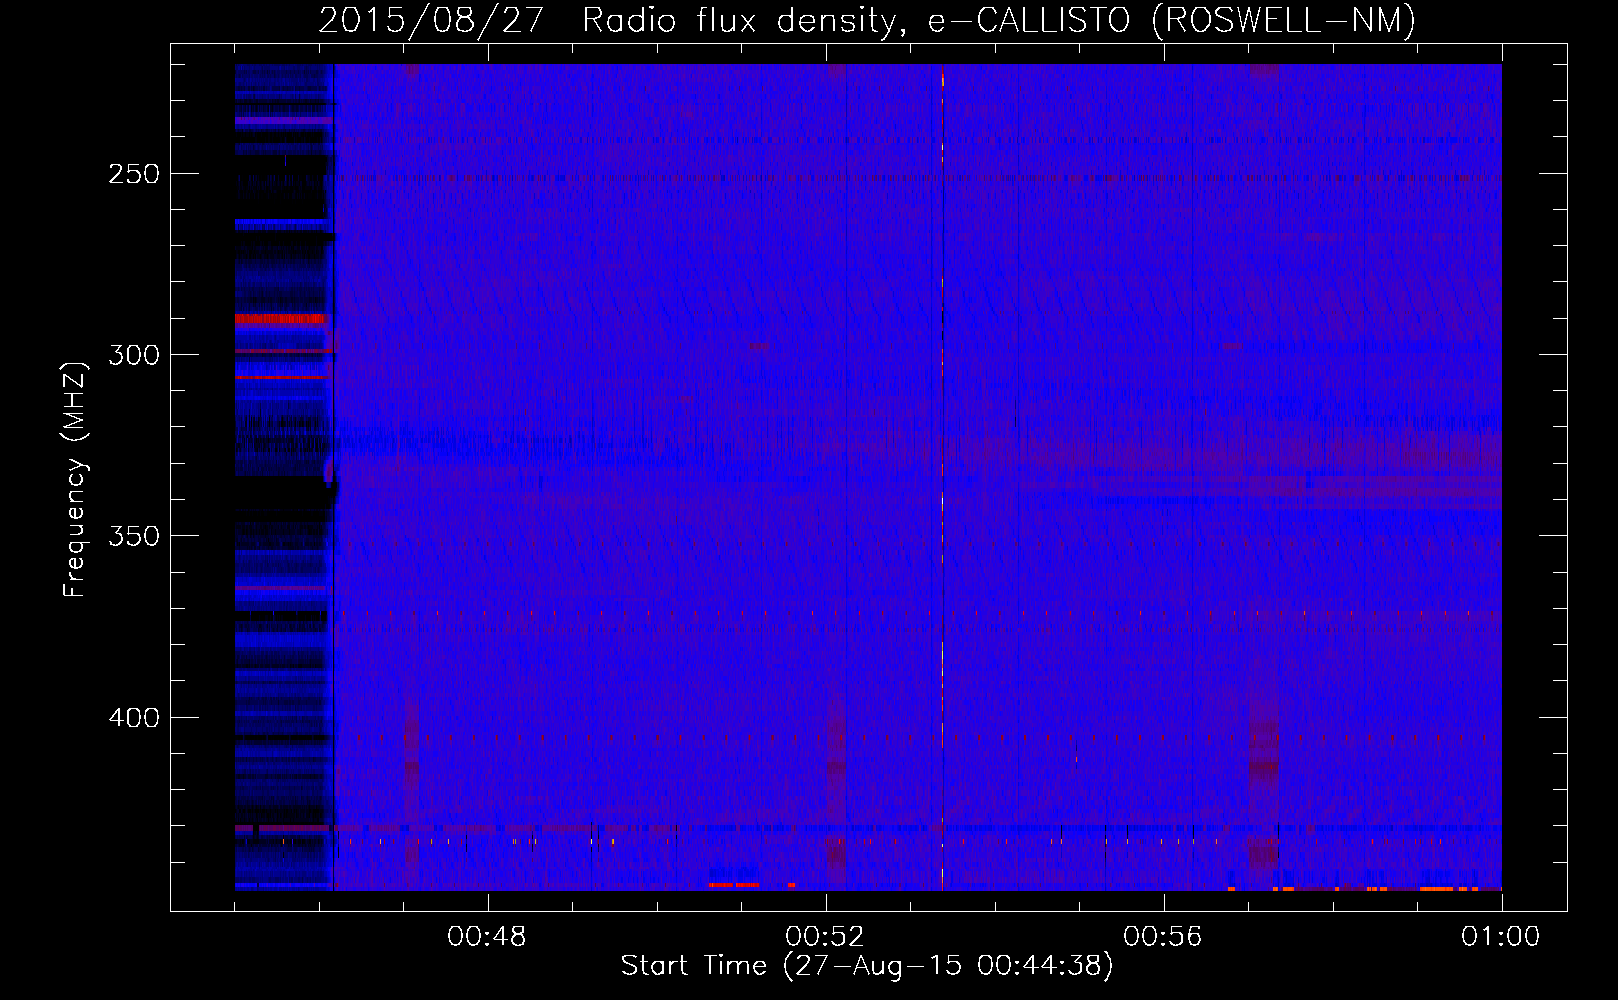Select the "Frequency (MHZ)" axis label
This screenshot has height=1000, width=1618.
click(75, 479)
